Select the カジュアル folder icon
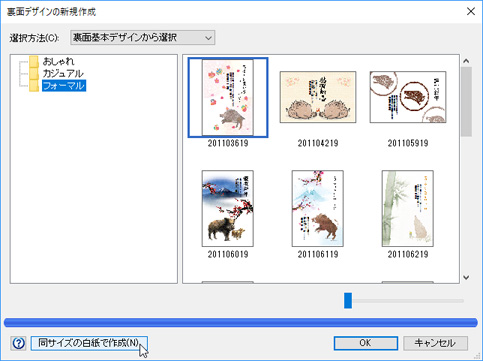483x361 pixels. (34, 73)
